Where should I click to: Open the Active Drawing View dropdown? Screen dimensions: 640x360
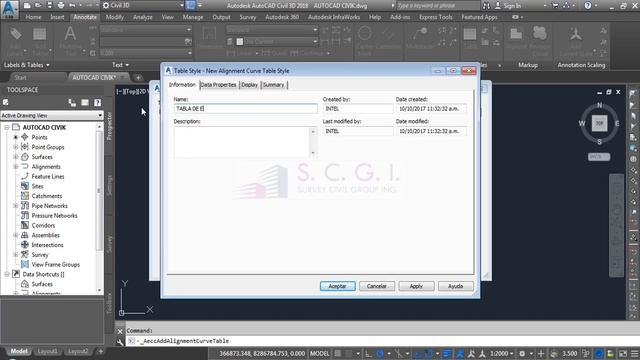point(51,116)
